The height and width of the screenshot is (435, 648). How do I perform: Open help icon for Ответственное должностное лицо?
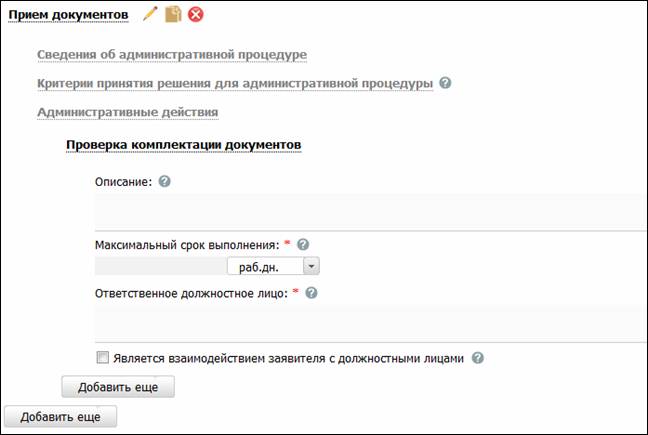point(311,293)
